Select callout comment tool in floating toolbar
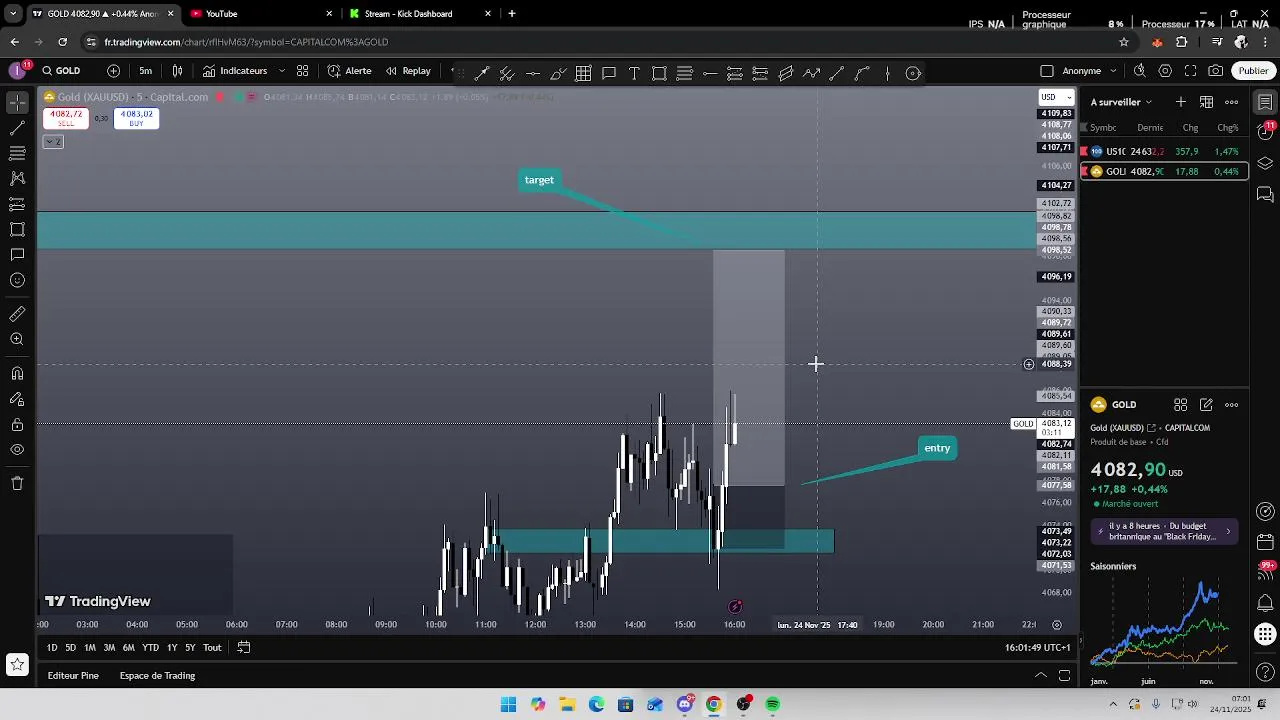This screenshot has height=720, width=1280. coord(609,73)
